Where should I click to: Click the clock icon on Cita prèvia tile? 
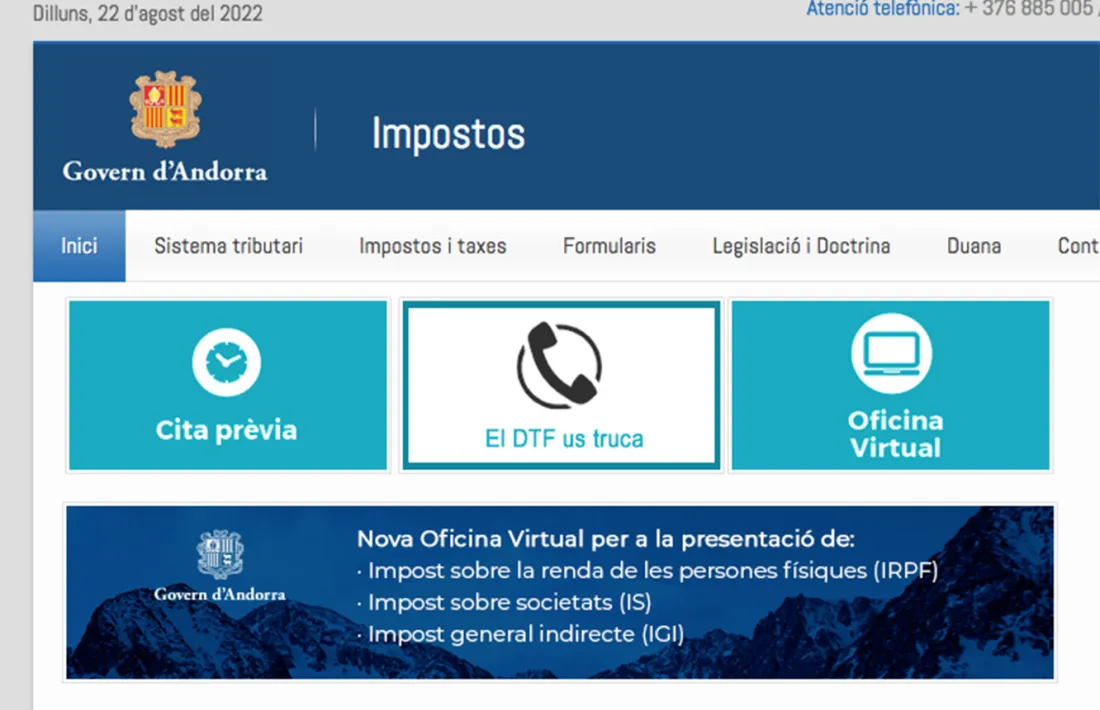[227, 361]
